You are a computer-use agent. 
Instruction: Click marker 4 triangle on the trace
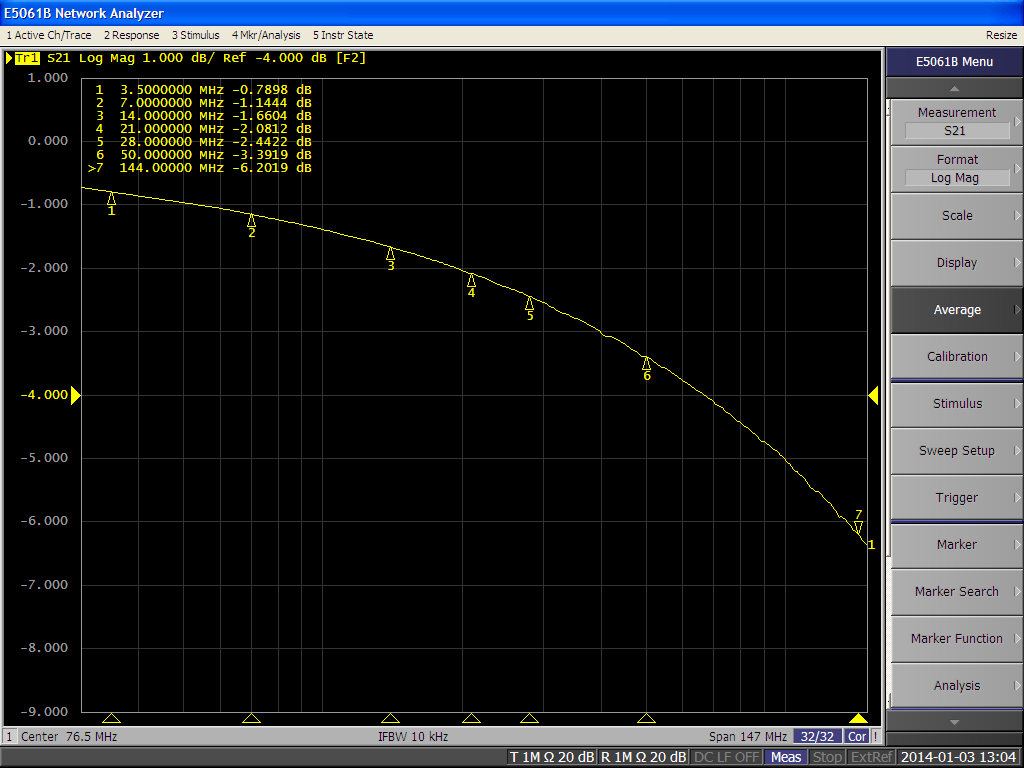[x=472, y=280]
